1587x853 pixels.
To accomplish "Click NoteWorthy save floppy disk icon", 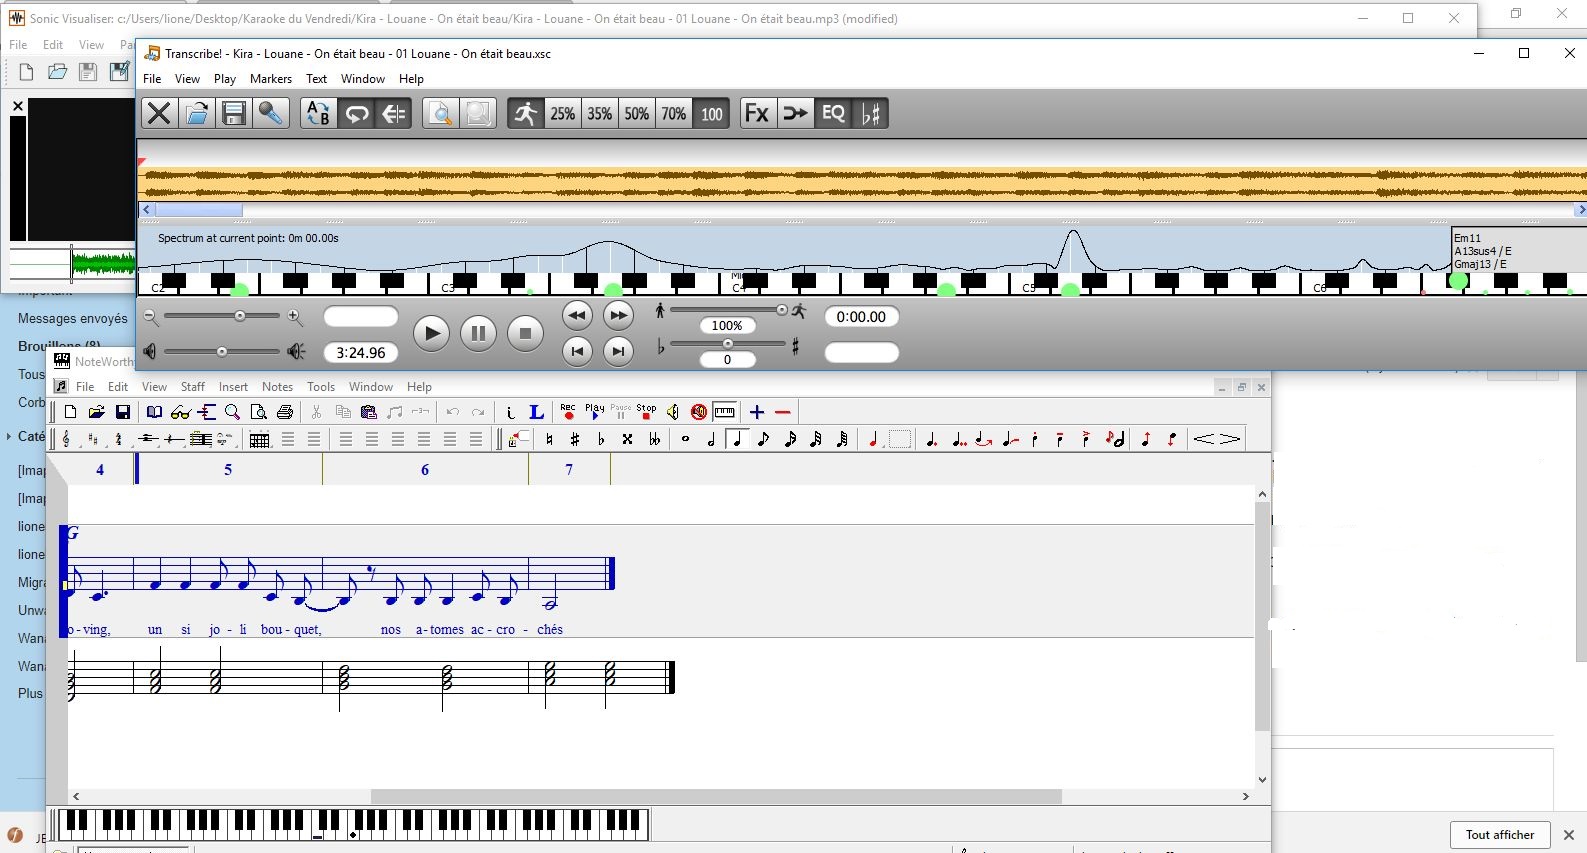I will (122, 412).
